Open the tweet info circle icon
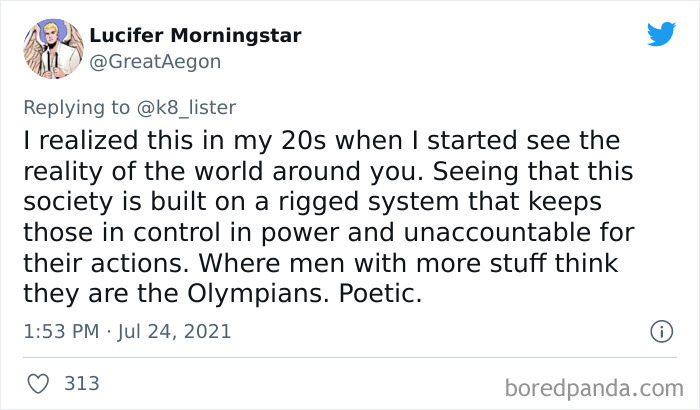The image size is (700, 410). pos(660,331)
